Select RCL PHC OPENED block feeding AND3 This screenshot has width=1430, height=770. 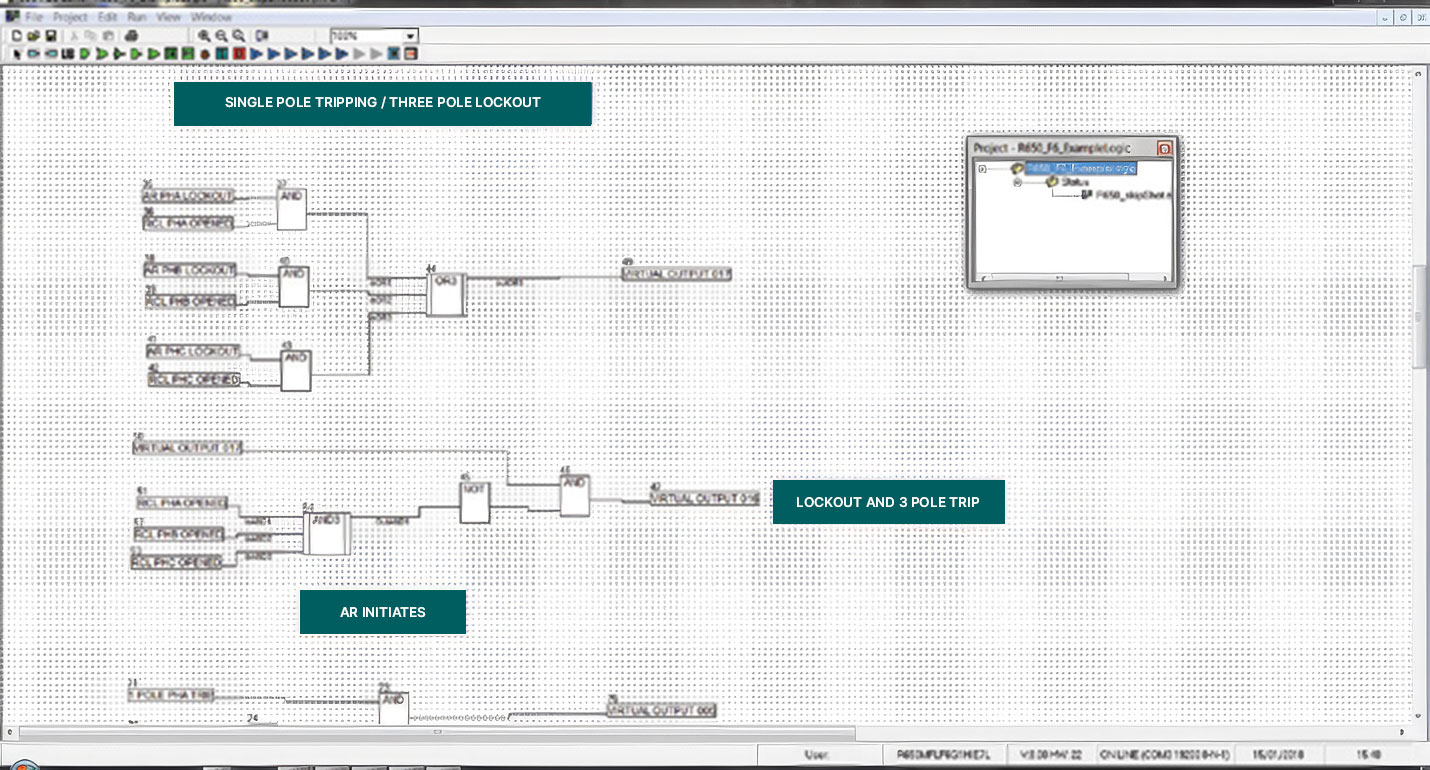point(177,563)
